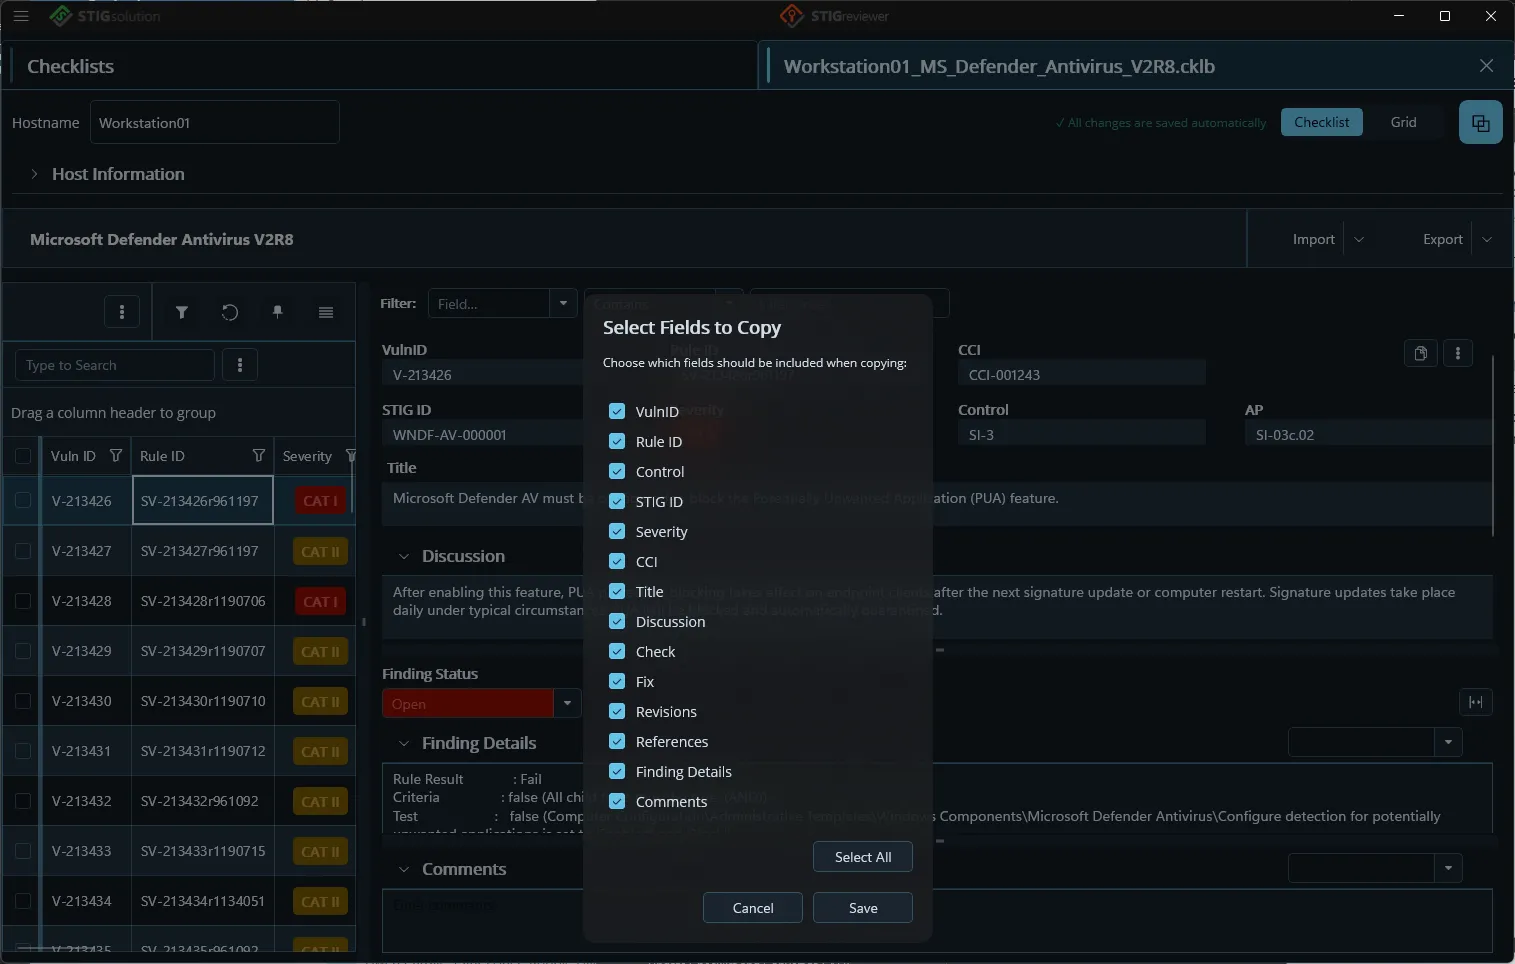Click the Comments text area
This screenshot has height=964, width=1515.
[937, 920]
